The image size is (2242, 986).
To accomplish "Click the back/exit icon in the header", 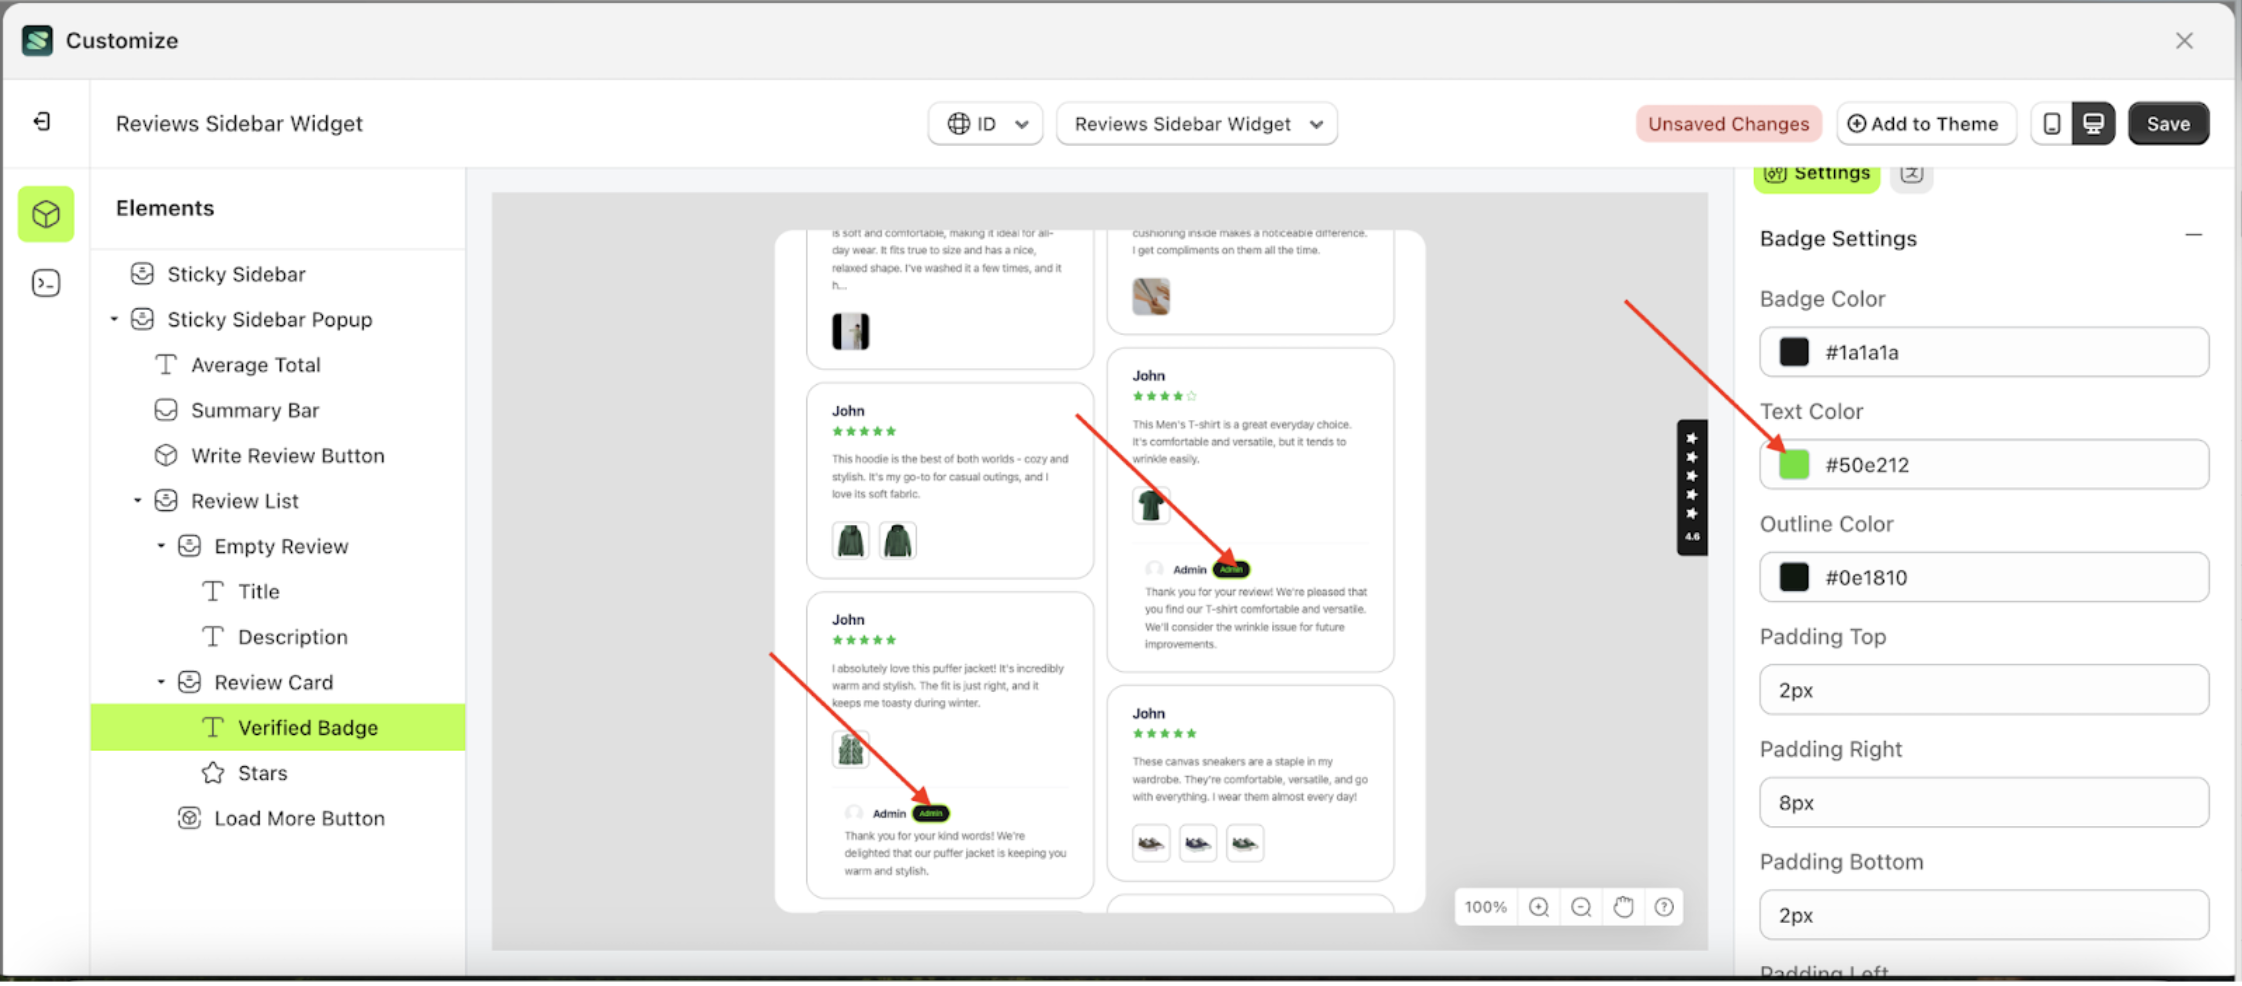I will tap(42, 122).
